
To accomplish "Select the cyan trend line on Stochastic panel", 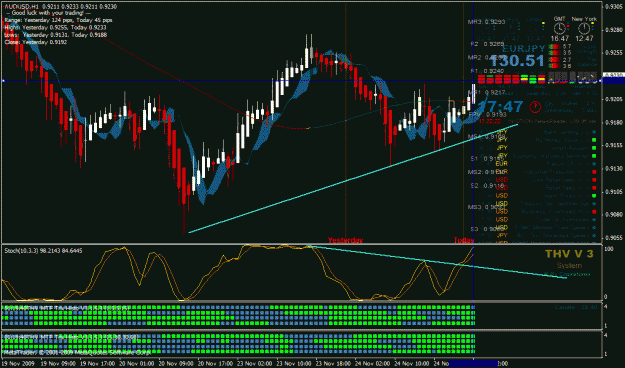I will (437, 262).
